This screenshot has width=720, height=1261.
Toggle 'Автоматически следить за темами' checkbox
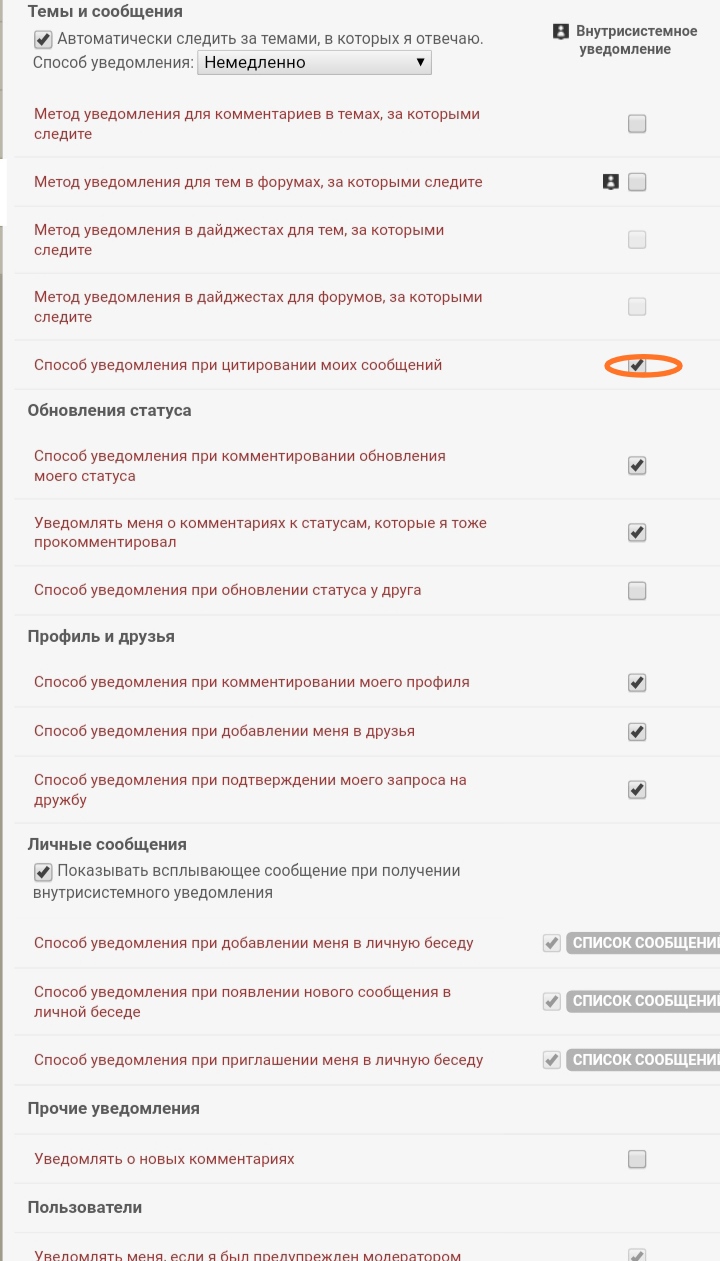pyautogui.click(x=43, y=40)
